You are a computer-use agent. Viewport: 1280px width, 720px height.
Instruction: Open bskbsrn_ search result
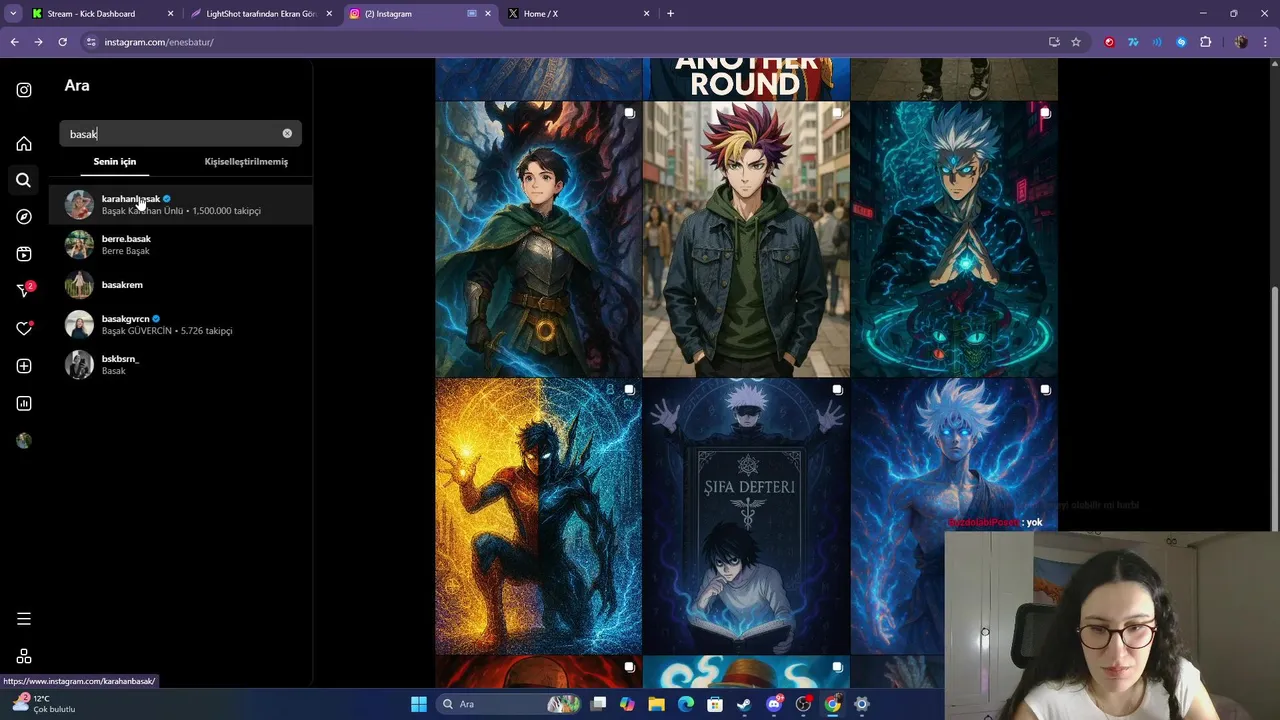[x=181, y=365]
